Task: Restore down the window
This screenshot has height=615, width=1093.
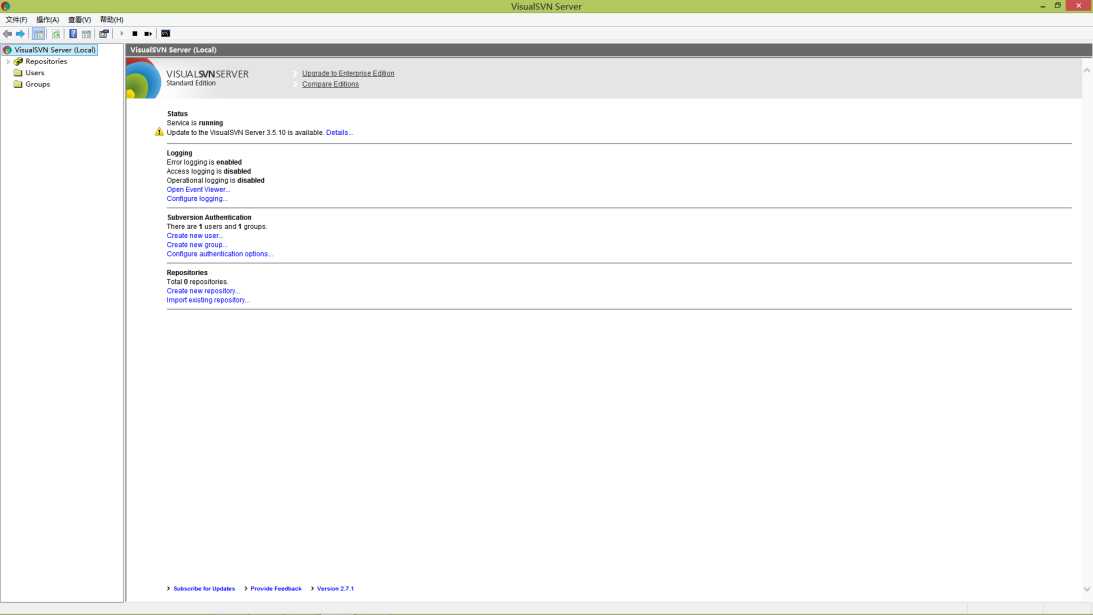Action: (1057, 6)
